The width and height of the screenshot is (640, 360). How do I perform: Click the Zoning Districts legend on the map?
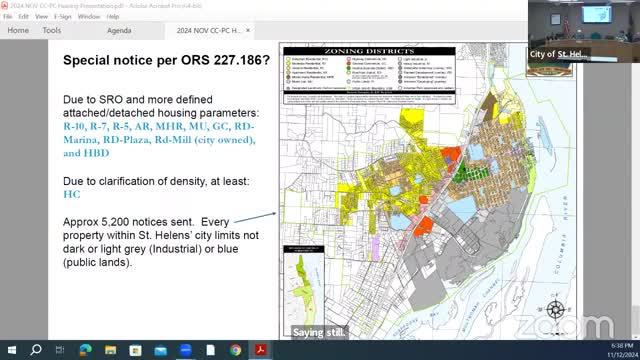369,76
